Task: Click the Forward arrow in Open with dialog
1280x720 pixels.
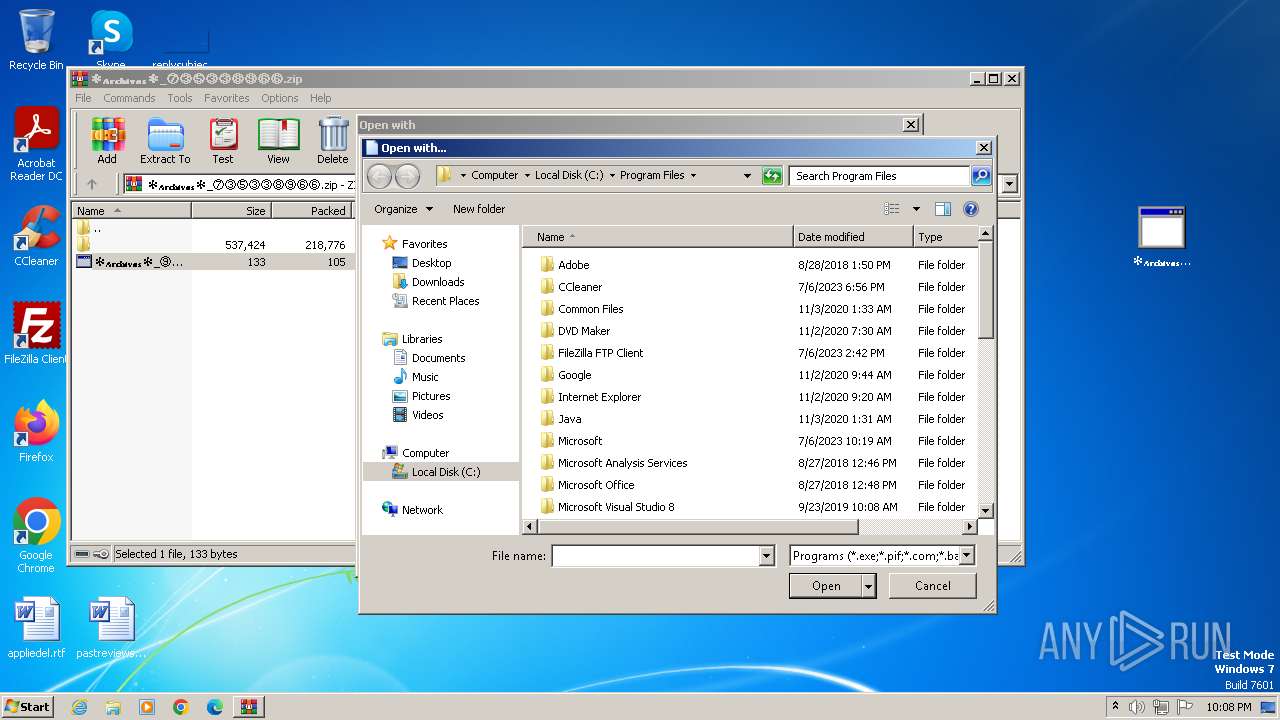Action: tap(407, 176)
